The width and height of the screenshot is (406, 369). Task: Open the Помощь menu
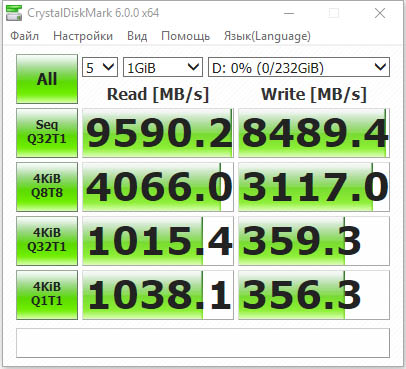coord(185,36)
